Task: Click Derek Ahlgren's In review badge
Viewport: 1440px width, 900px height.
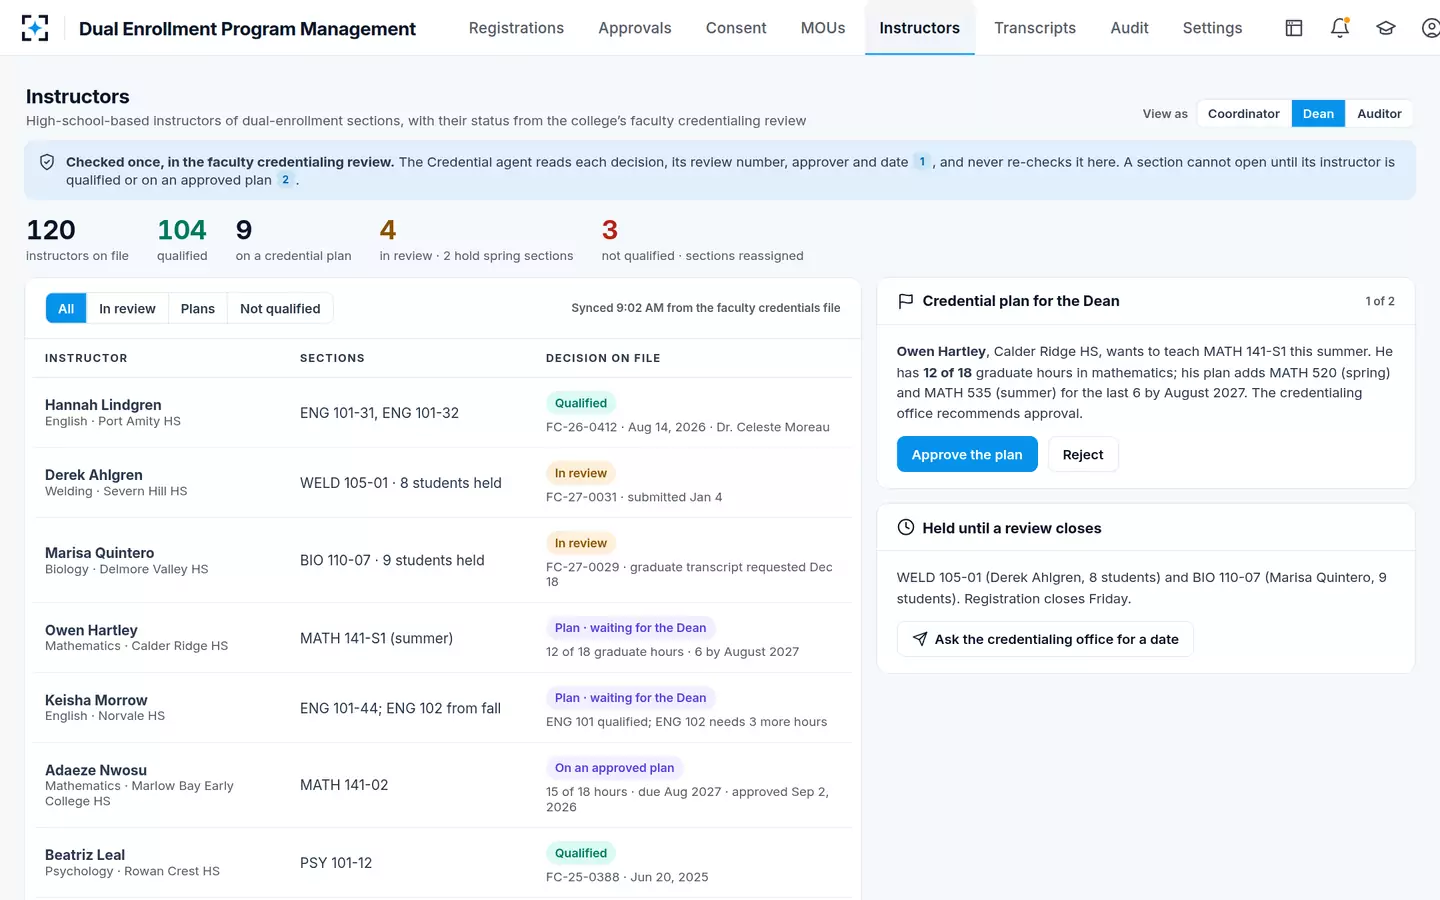Action: pyautogui.click(x=581, y=473)
